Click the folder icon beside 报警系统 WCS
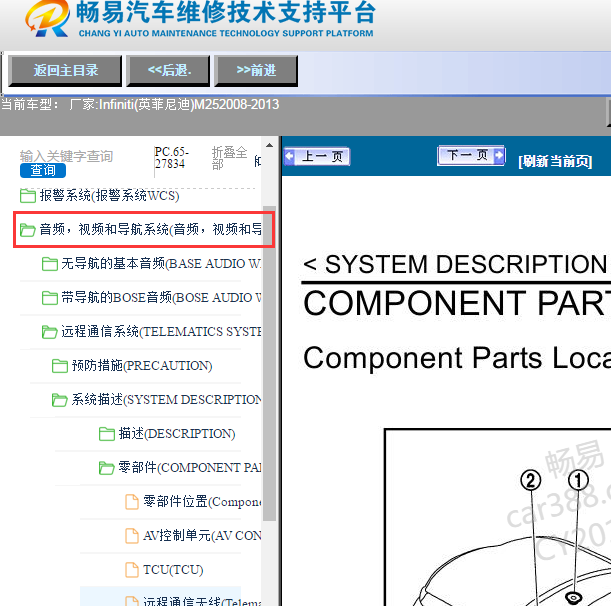611x606 pixels. (28, 196)
